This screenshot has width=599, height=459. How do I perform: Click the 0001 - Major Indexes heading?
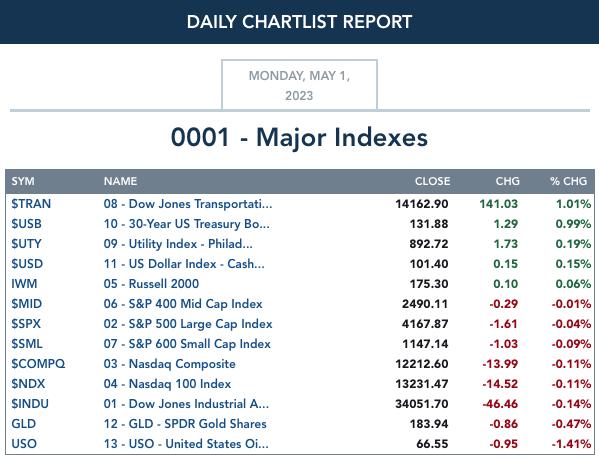(299, 137)
